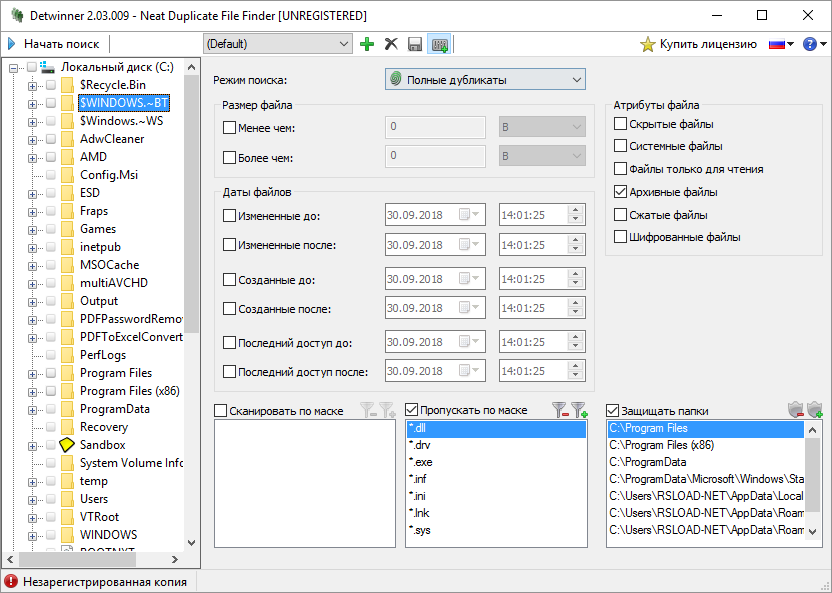
Task: Tick the checkbox next to Games folder
Action: coord(51,229)
